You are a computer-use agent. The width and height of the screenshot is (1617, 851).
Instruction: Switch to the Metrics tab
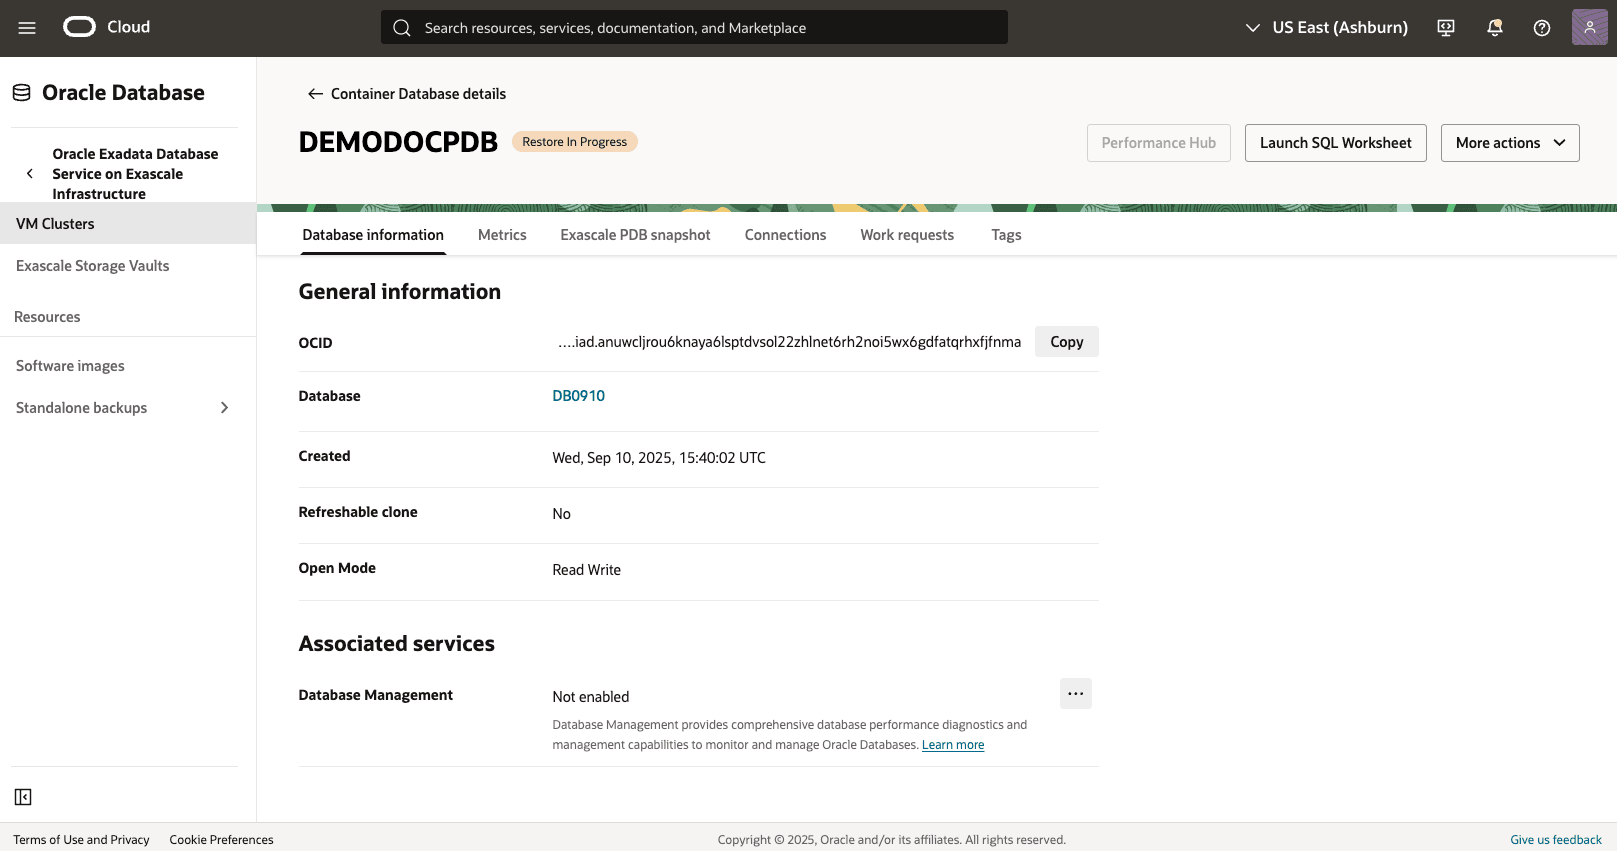502,235
